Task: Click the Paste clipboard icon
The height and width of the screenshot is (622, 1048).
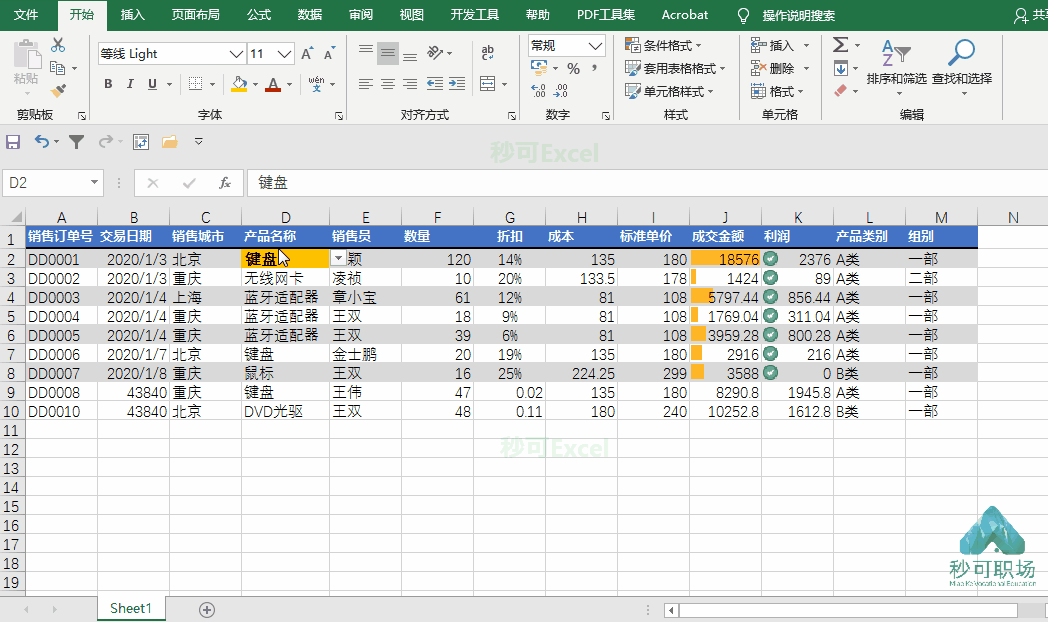Action: coord(27,55)
